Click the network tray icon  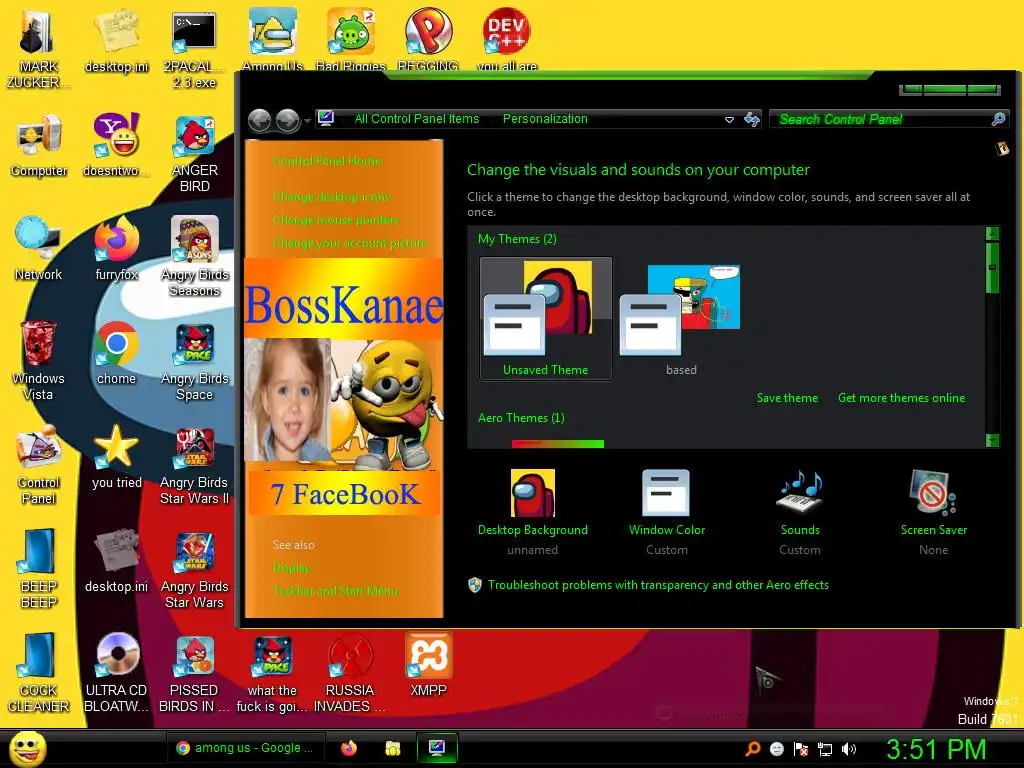825,749
